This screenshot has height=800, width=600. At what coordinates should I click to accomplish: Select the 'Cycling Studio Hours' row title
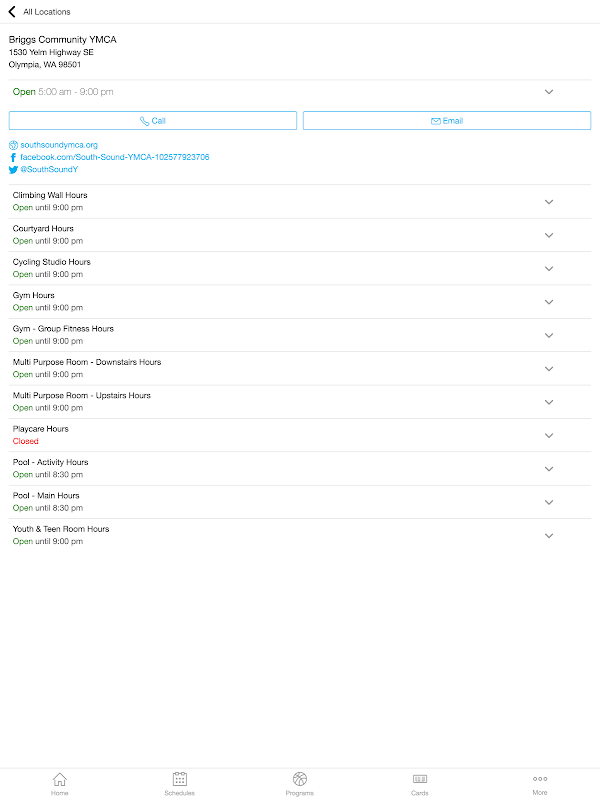[x=52, y=262]
